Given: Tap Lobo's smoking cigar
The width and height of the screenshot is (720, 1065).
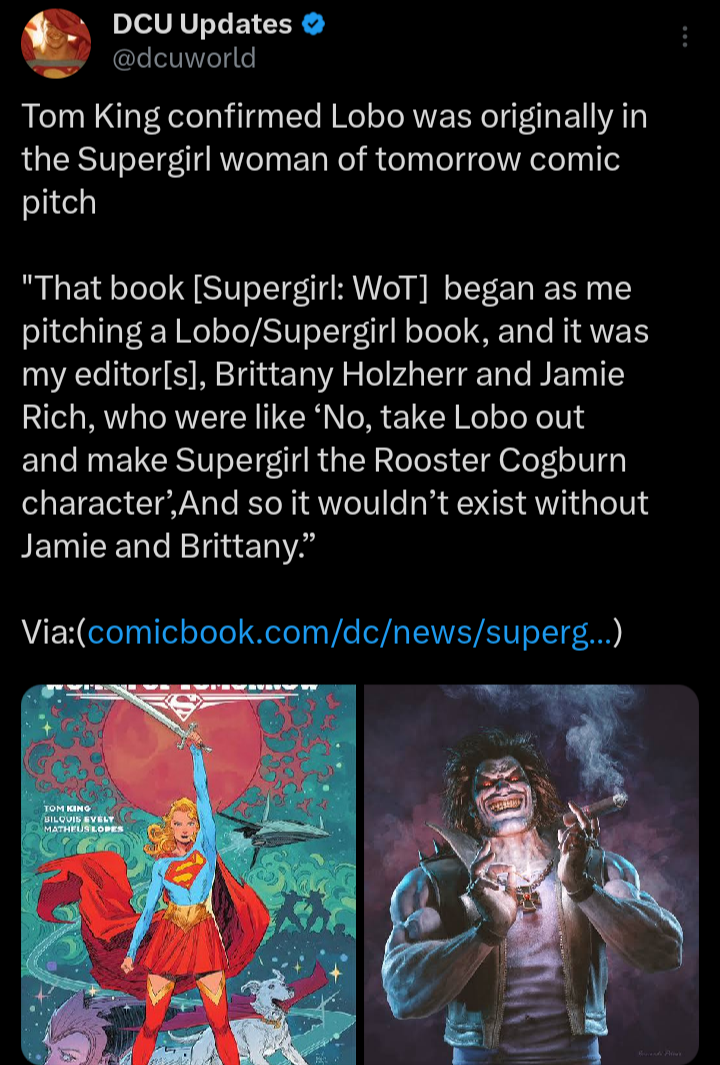Looking at the screenshot, I should pos(601,807).
